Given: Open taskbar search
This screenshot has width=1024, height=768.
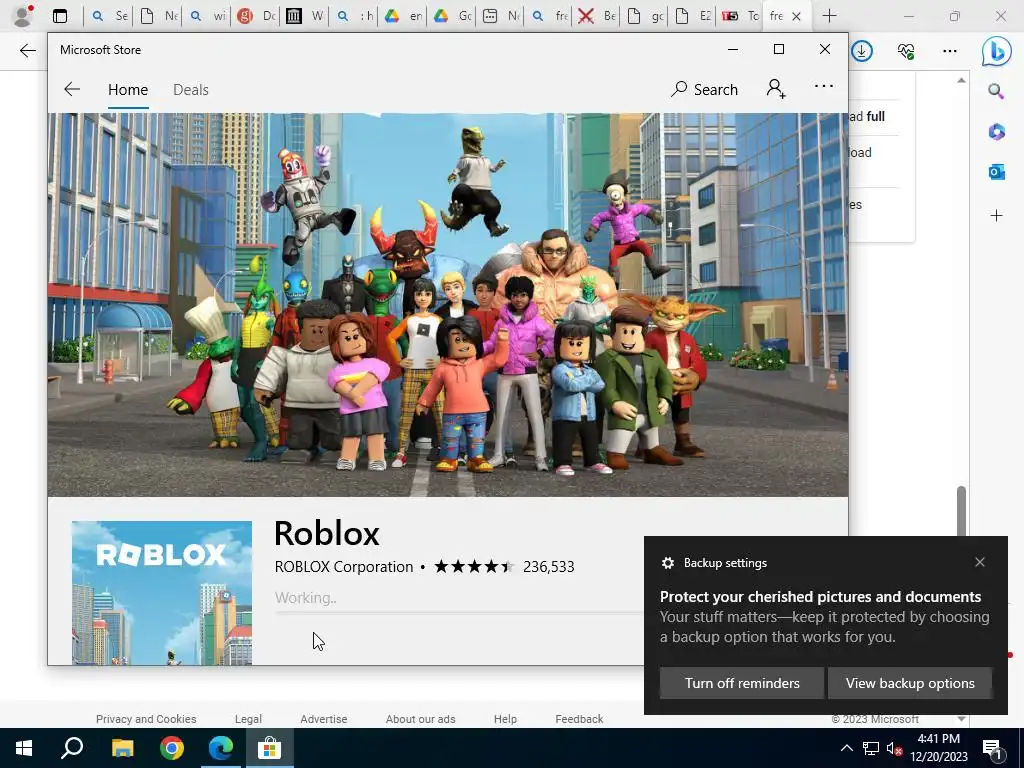Looking at the screenshot, I should [x=72, y=748].
